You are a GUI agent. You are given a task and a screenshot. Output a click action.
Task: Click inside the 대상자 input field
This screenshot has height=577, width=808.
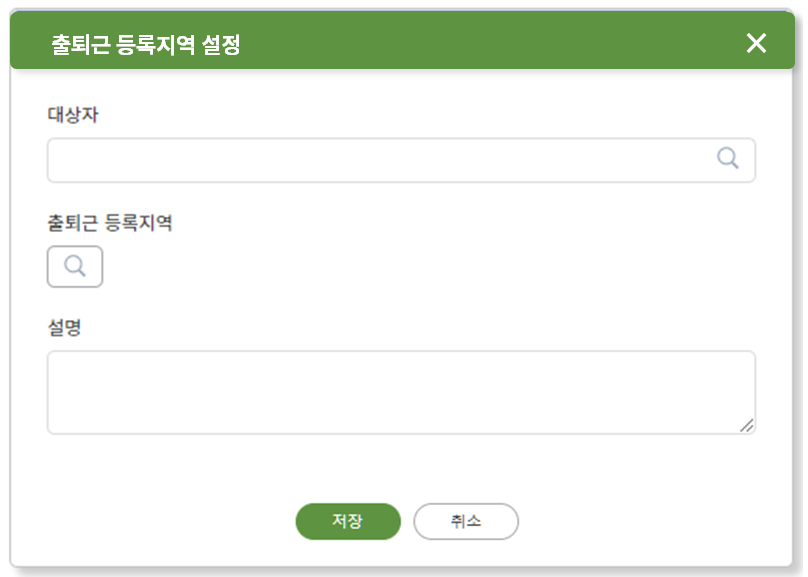tap(401, 160)
